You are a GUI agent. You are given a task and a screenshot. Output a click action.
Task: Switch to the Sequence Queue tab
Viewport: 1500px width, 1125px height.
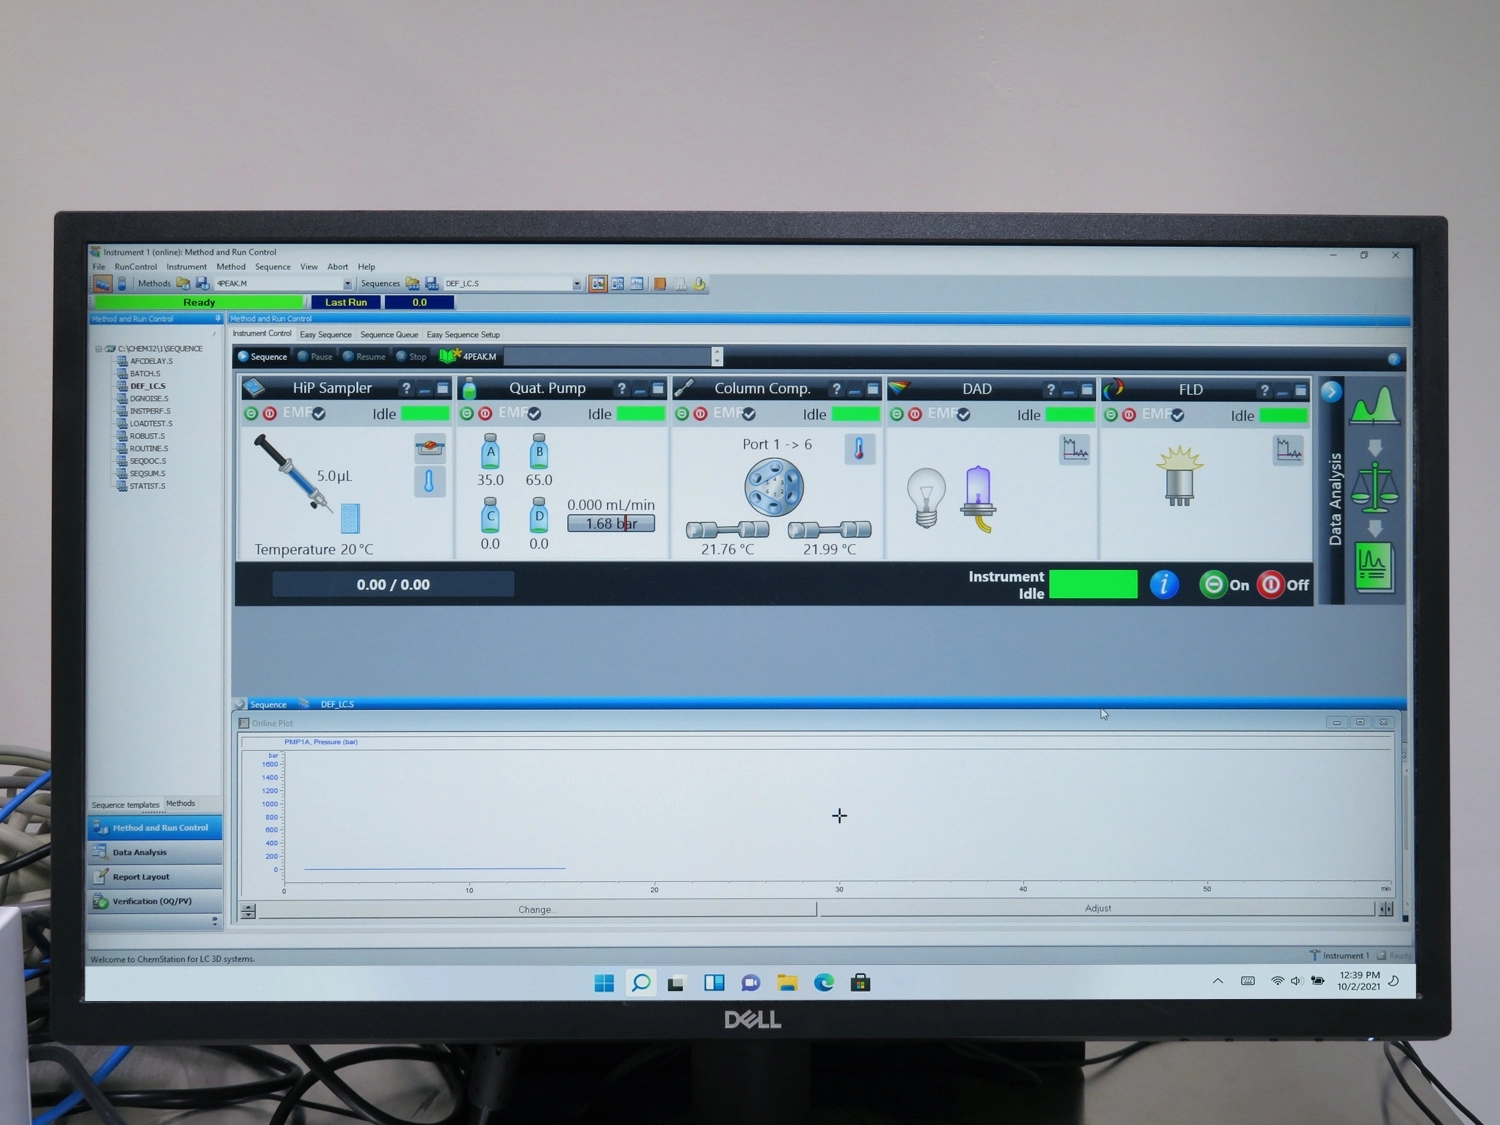tap(389, 335)
